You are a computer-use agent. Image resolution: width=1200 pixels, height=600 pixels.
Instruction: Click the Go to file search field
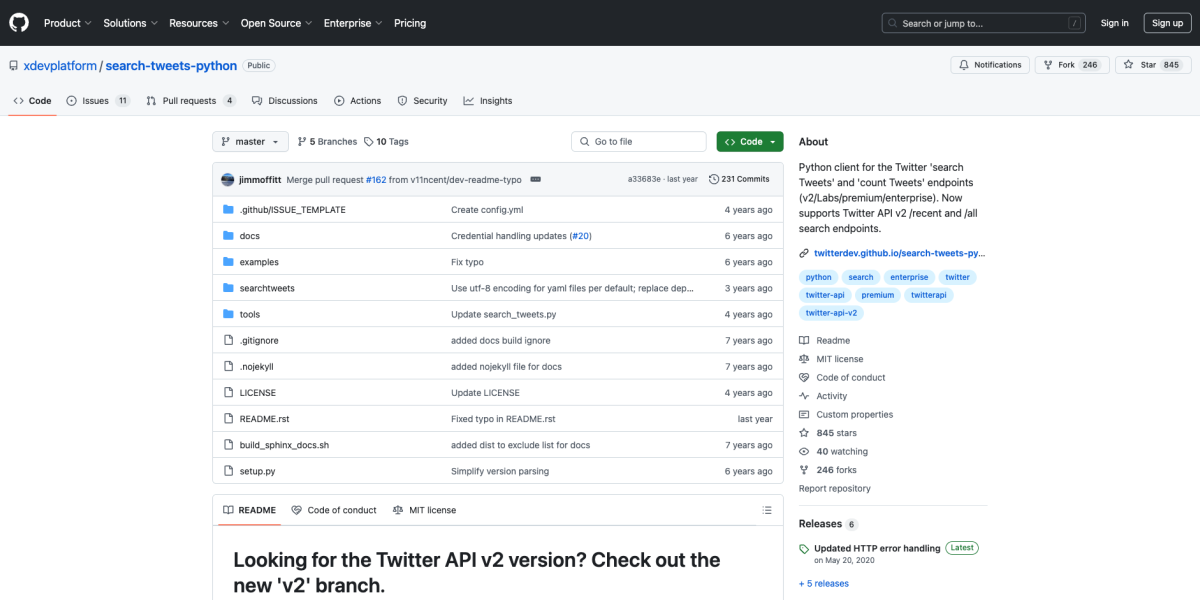[638, 141]
